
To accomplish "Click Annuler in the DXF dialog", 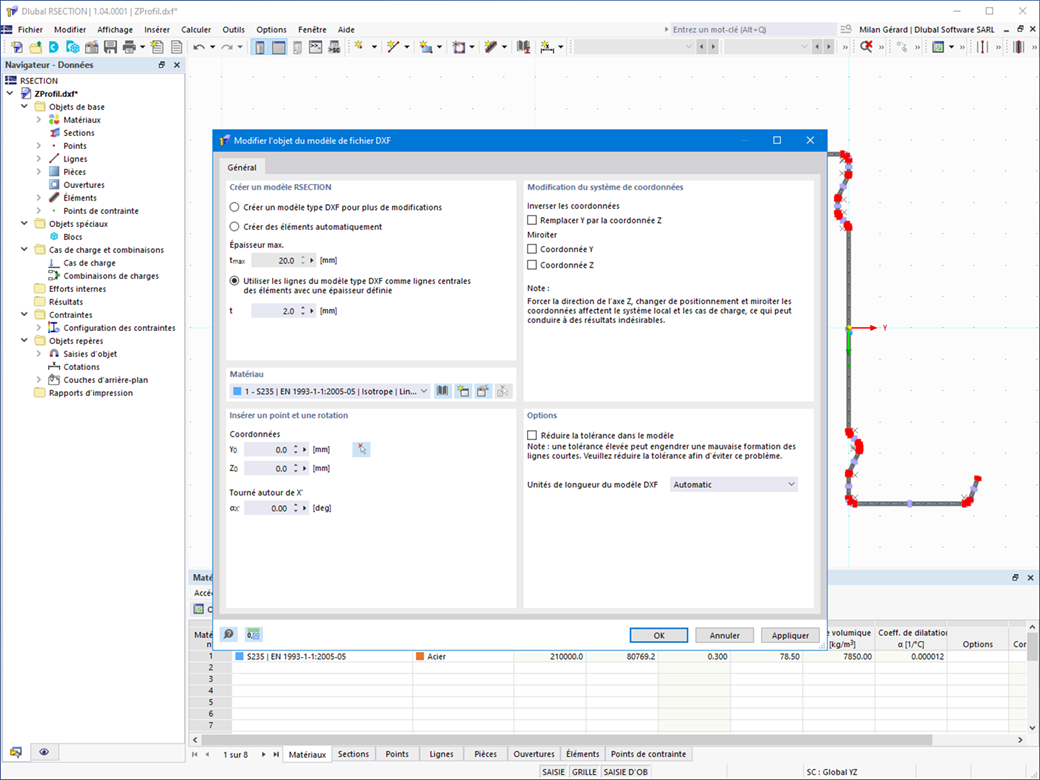I will coord(724,635).
